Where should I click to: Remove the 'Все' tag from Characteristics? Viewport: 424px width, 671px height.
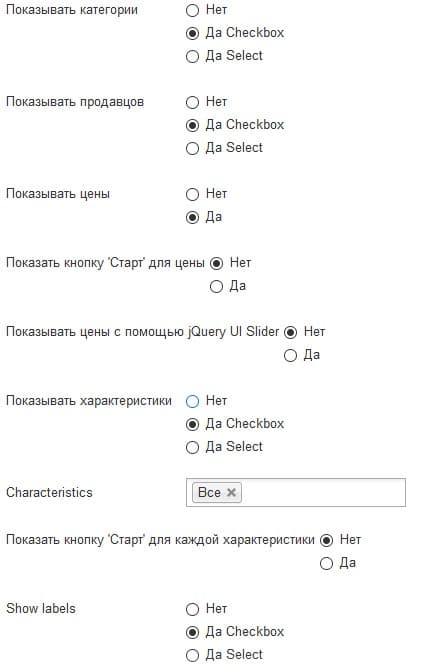(x=231, y=493)
